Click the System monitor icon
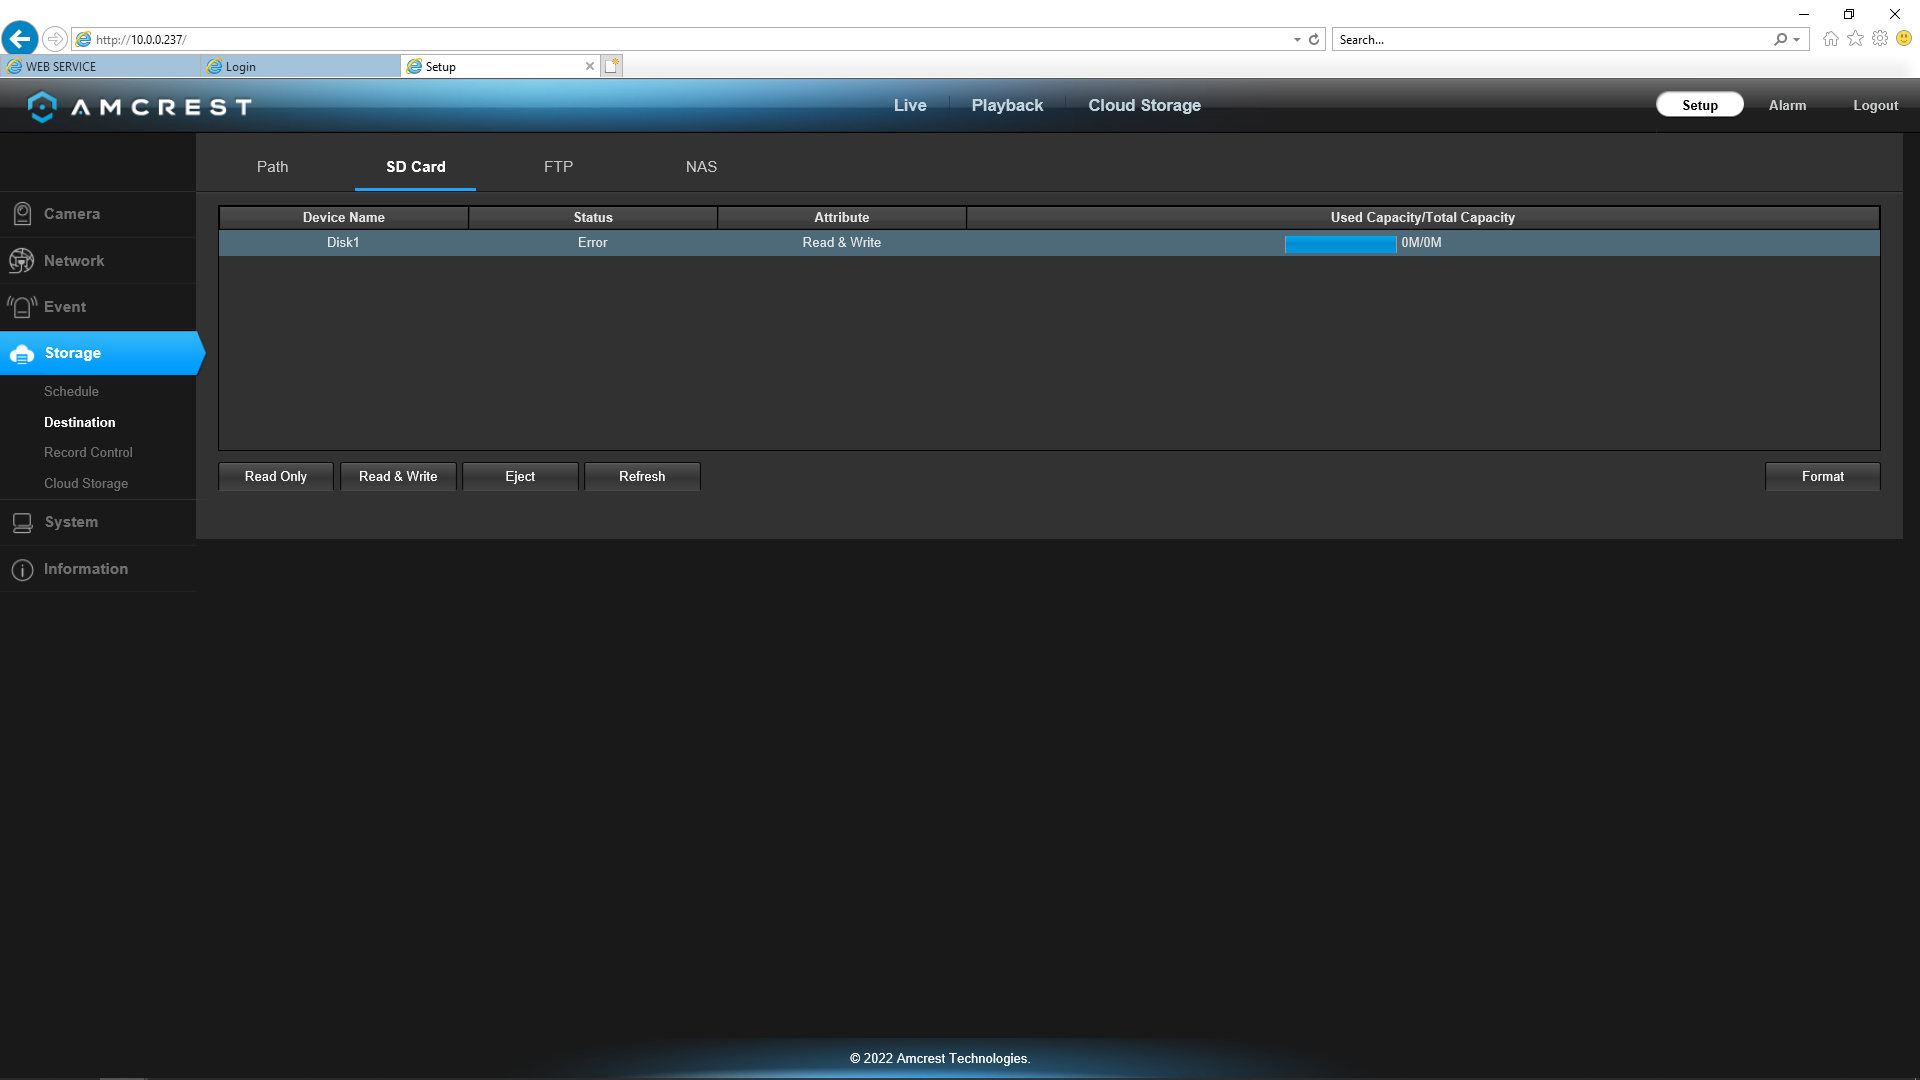 pos(22,522)
